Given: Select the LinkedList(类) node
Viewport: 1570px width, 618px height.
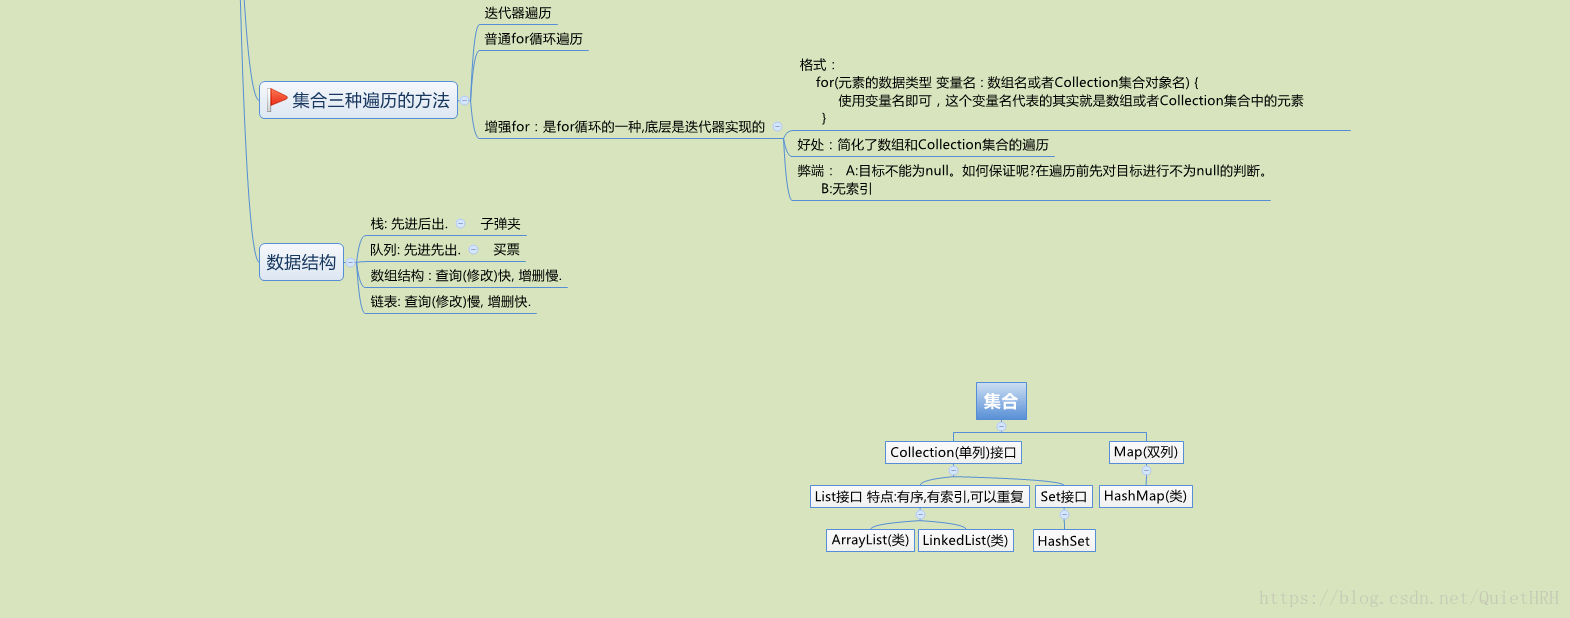Looking at the screenshot, I should pyautogui.click(x=965, y=540).
